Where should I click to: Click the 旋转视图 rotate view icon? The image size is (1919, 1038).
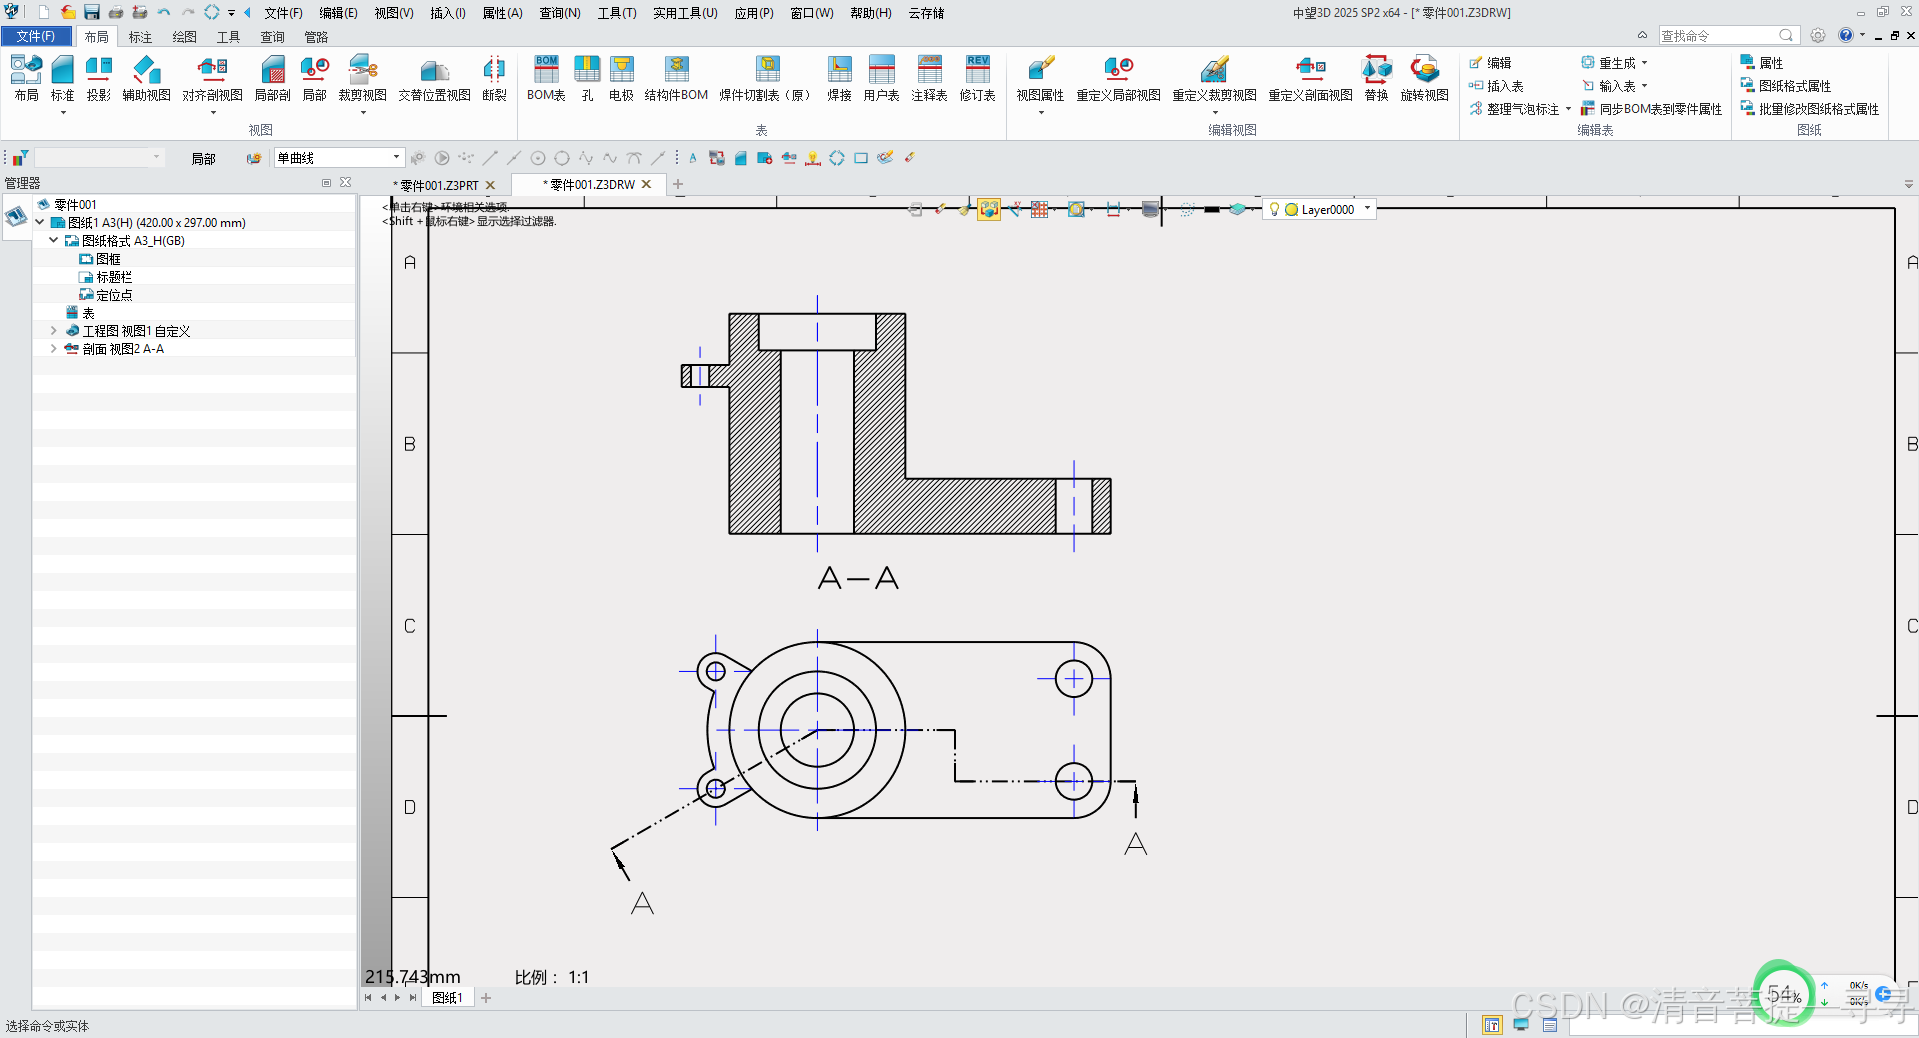pos(1424,78)
